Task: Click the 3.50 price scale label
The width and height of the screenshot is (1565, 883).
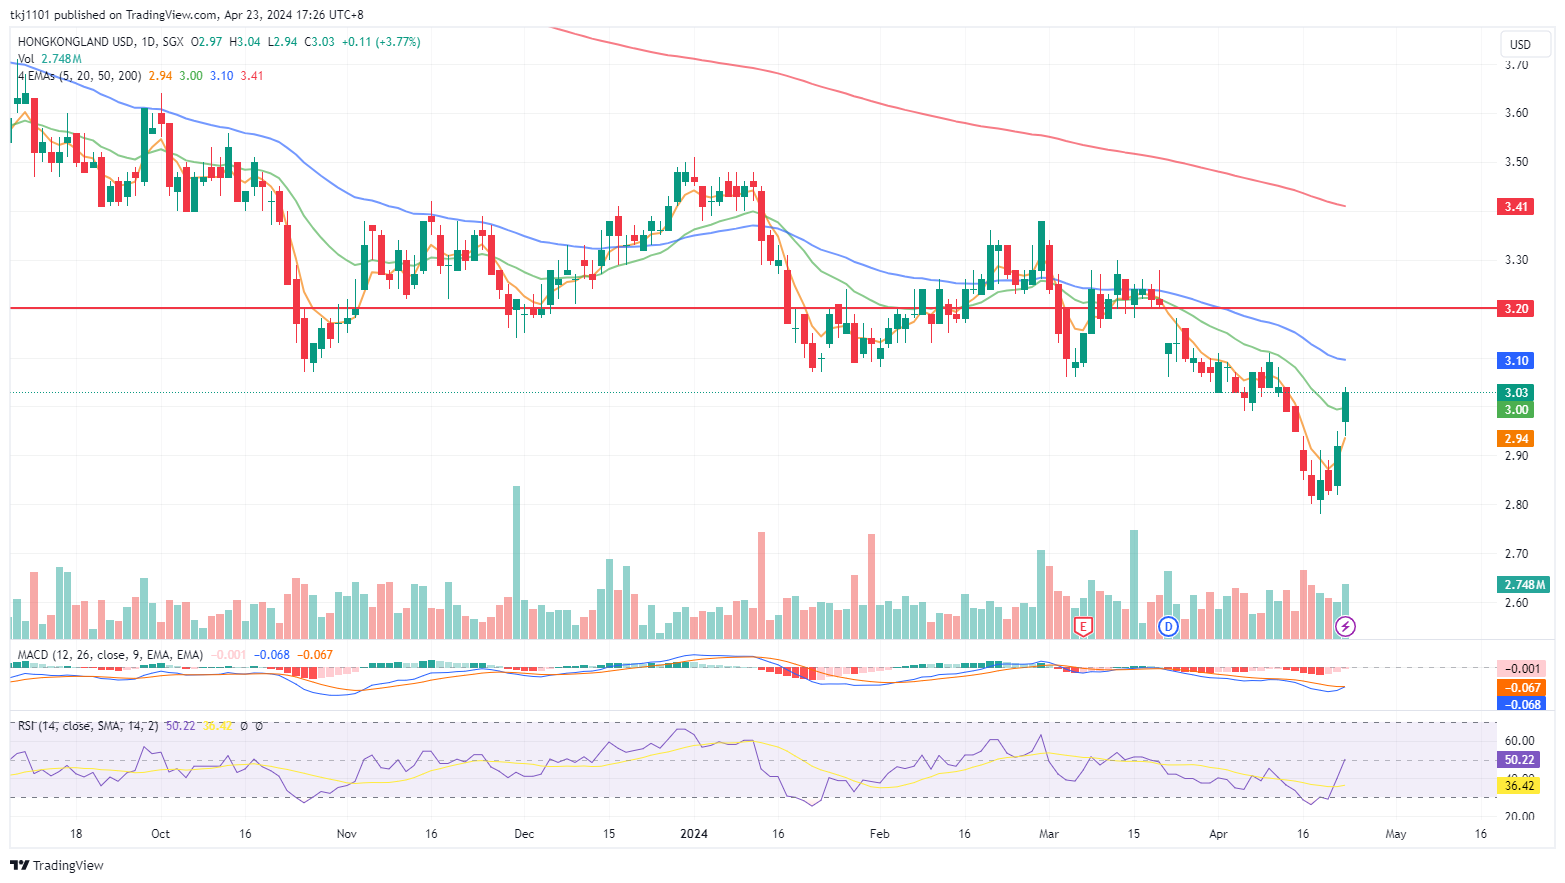Action: coord(1516,162)
